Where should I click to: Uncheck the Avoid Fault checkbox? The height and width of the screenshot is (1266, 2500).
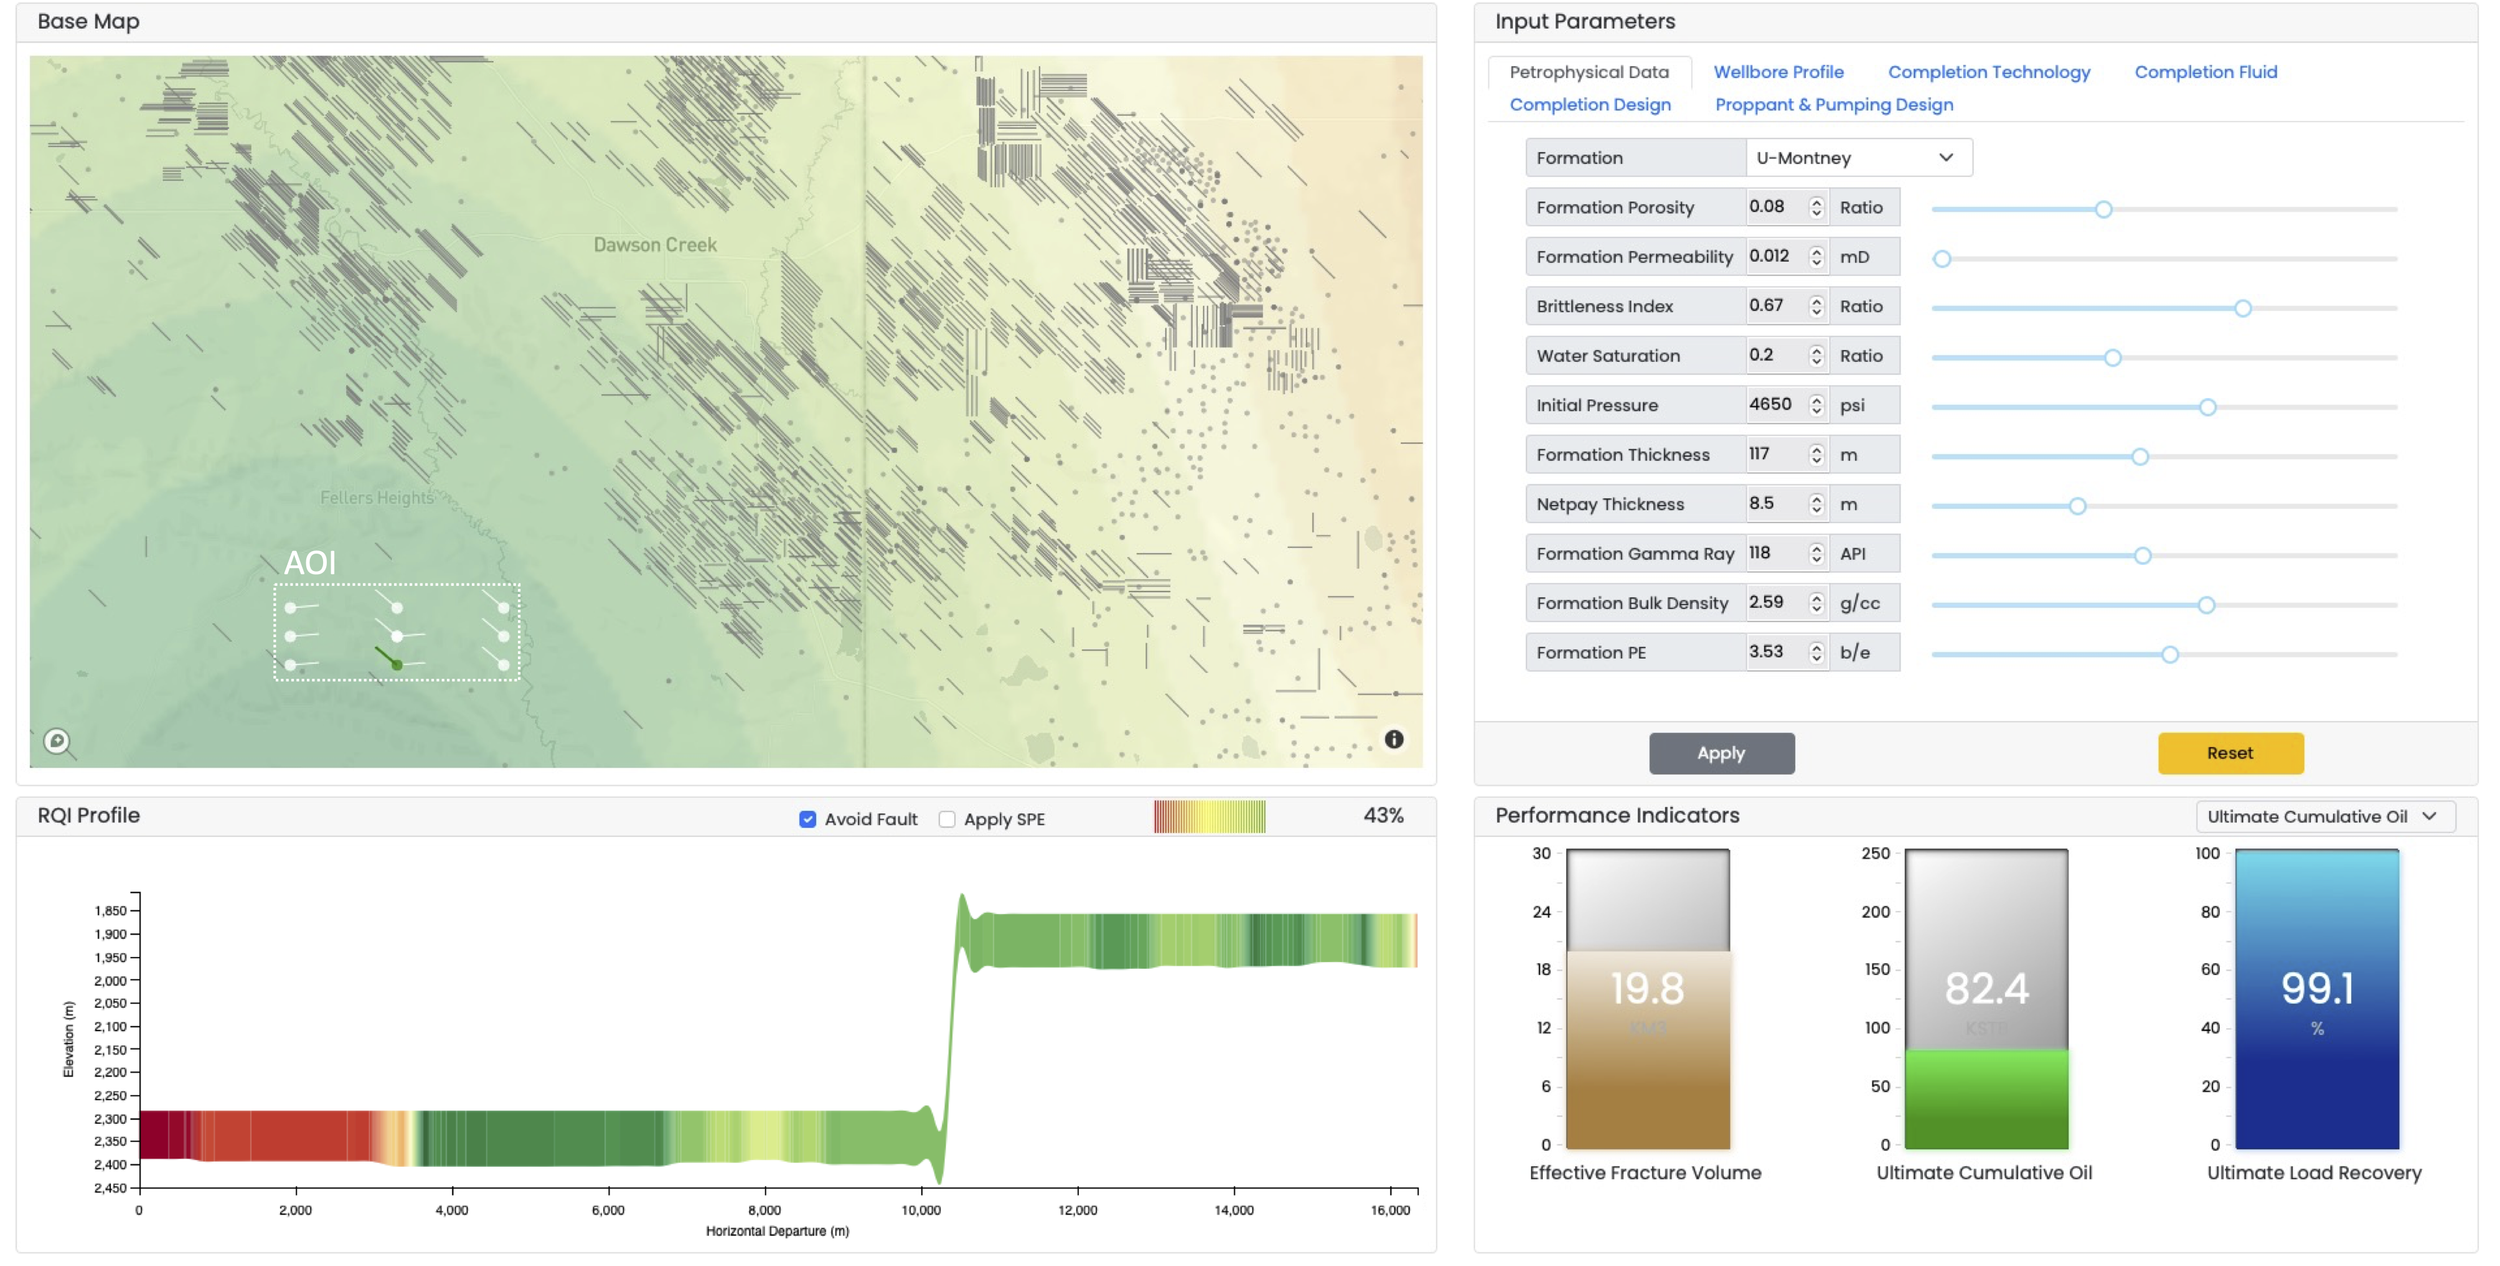(806, 818)
